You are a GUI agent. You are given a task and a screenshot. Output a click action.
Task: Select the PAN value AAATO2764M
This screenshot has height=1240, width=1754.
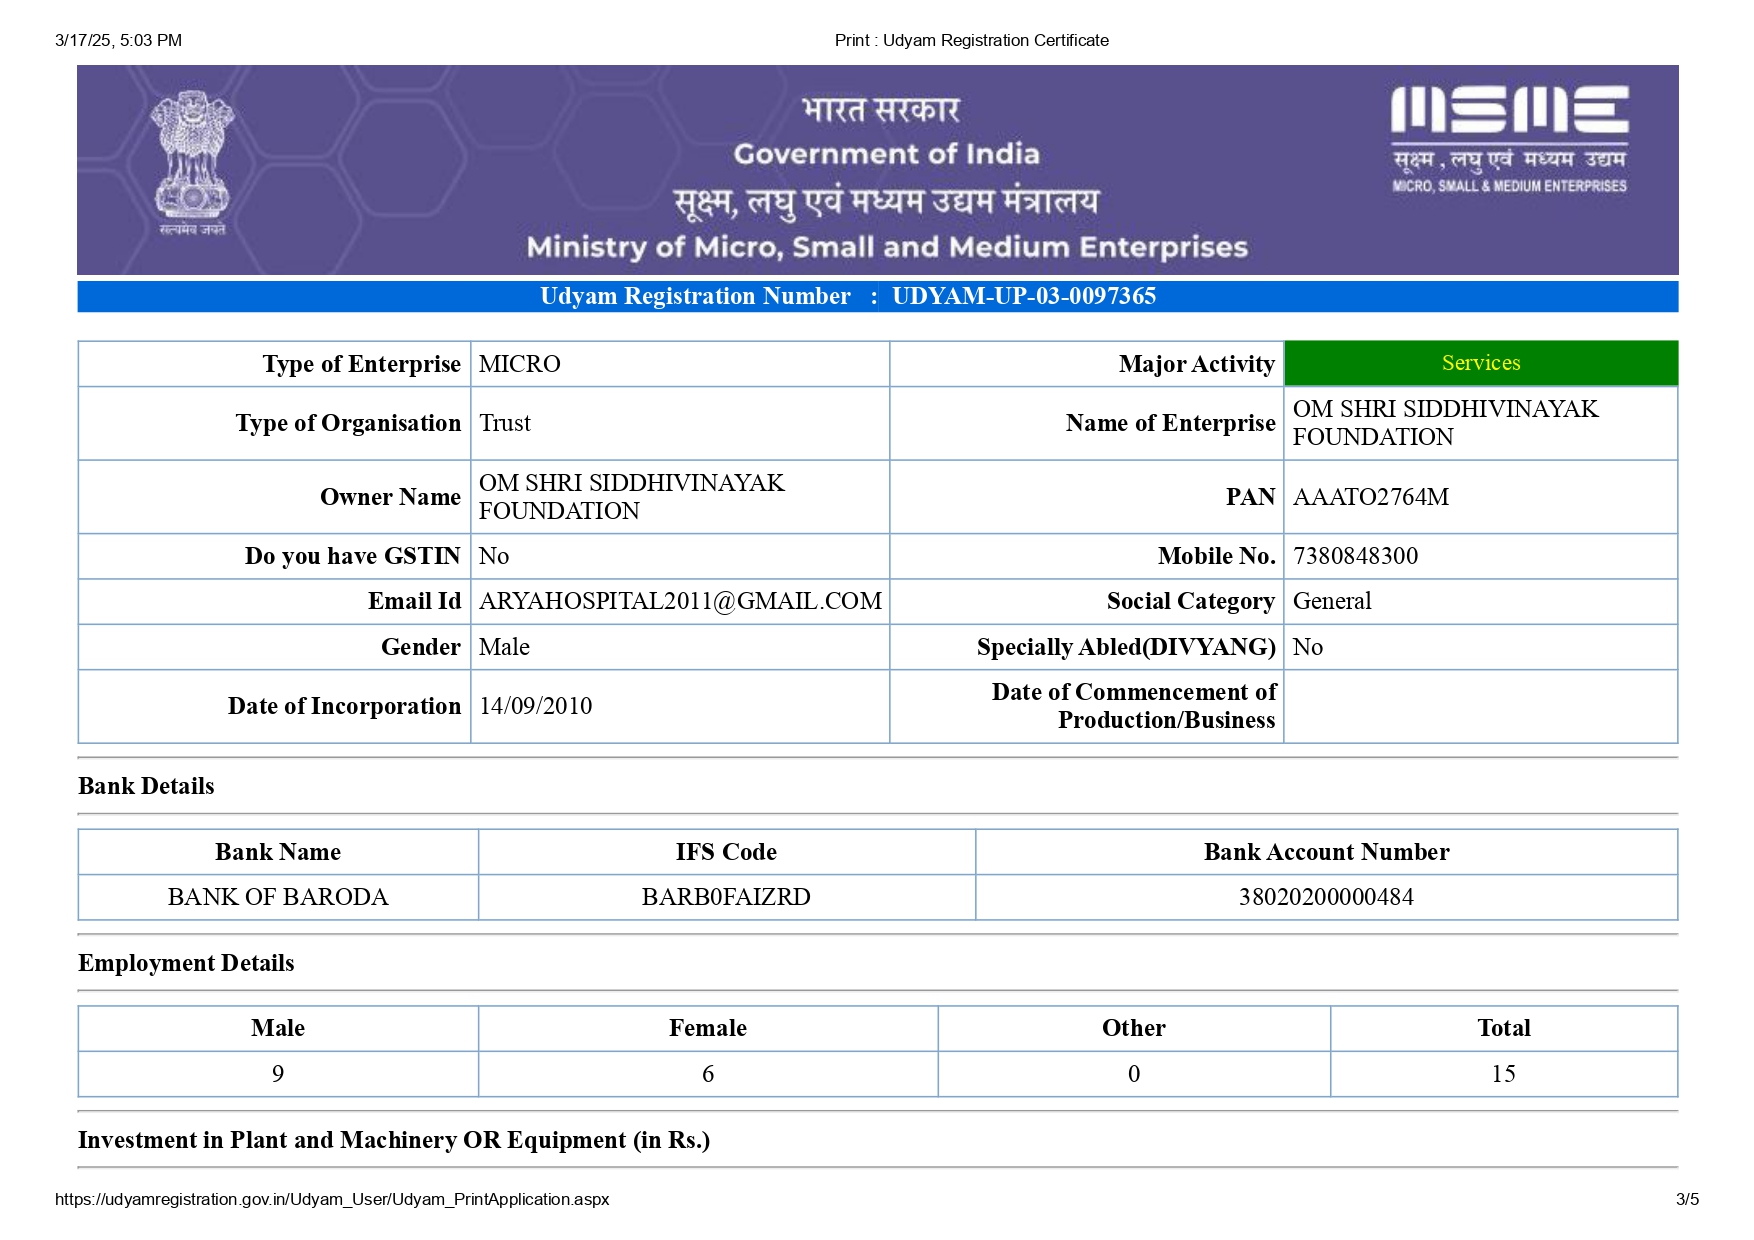1370,497
